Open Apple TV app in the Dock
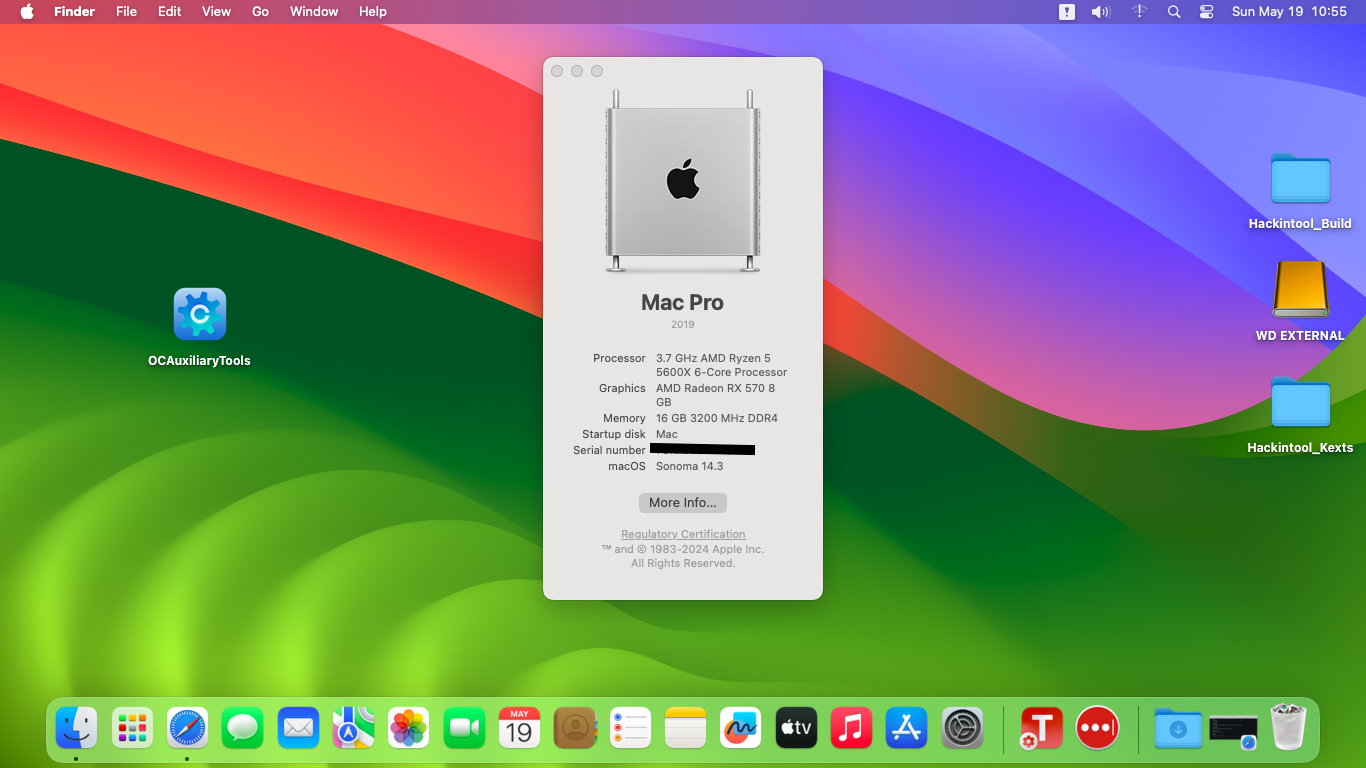1366x768 pixels. (x=796, y=727)
